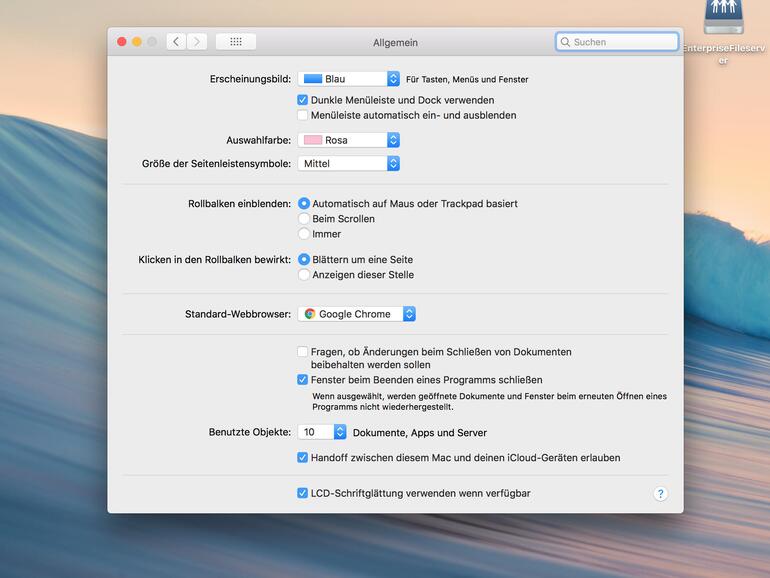Show all preferences grid icon
Screen dimensions: 770x578
click(236, 42)
